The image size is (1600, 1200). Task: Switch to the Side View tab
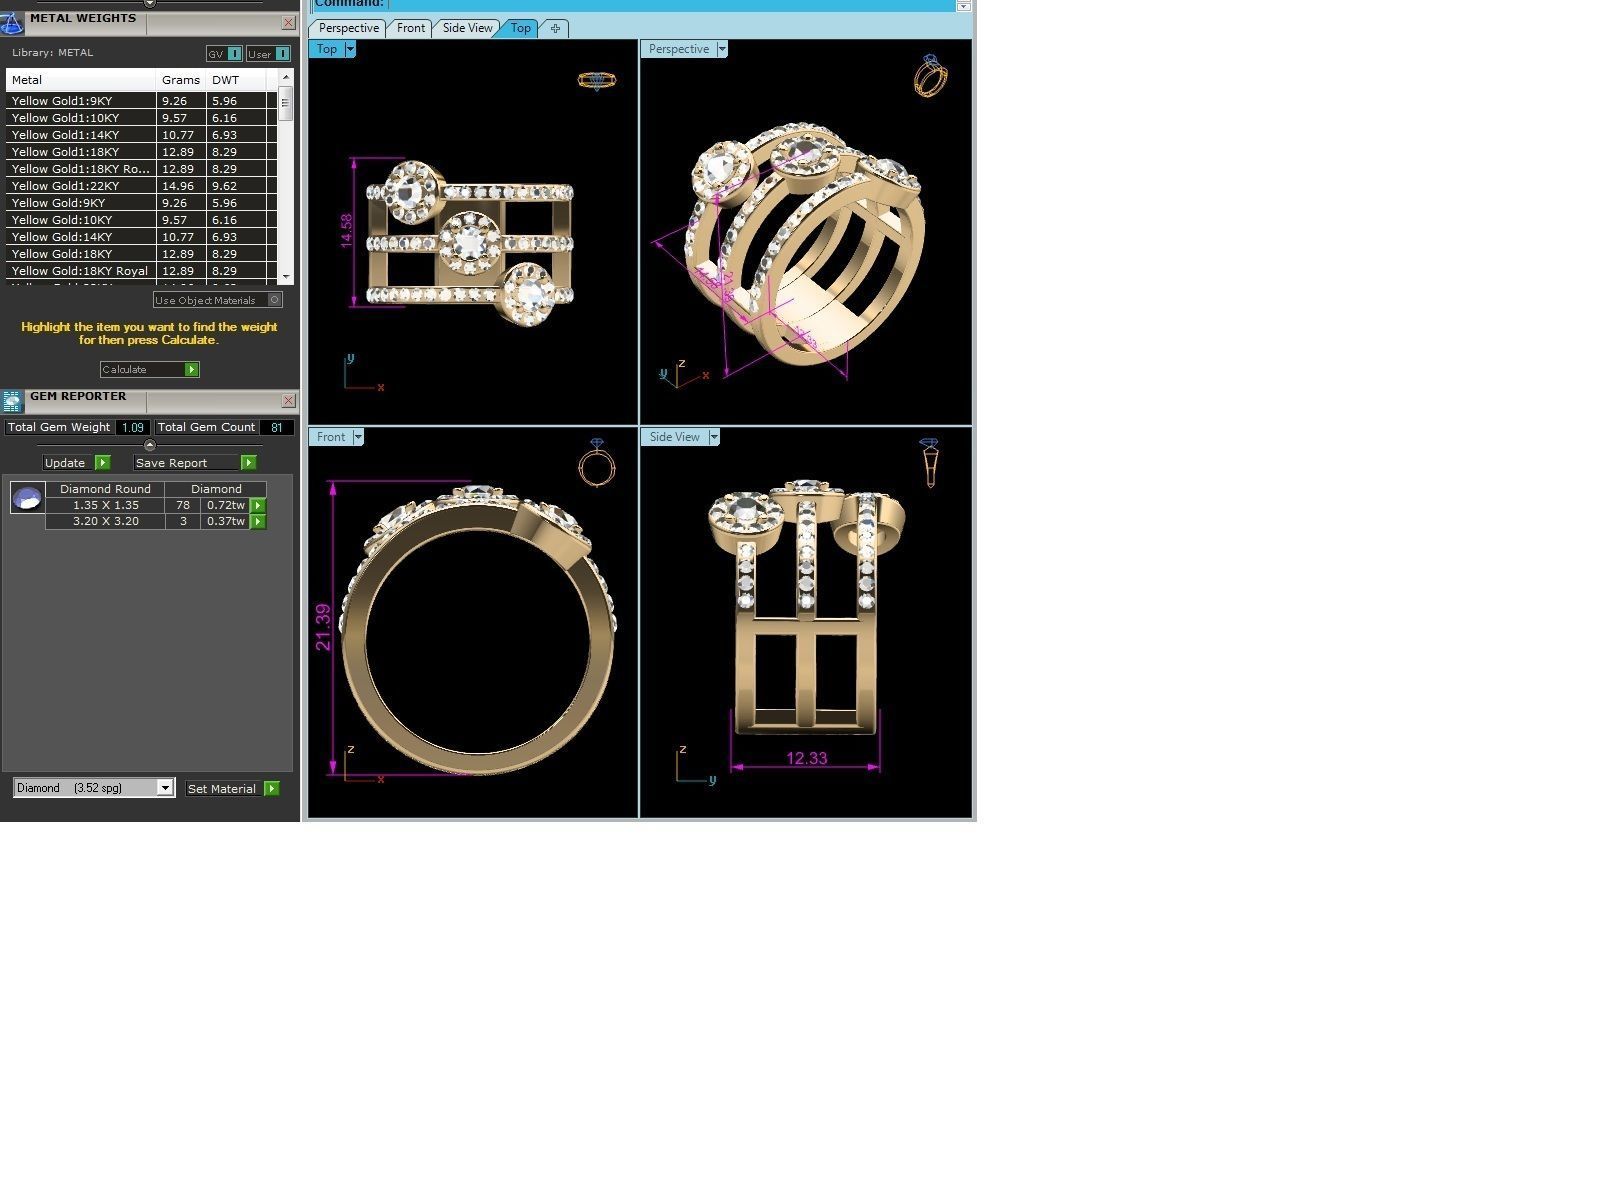pyautogui.click(x=468, y=28)
